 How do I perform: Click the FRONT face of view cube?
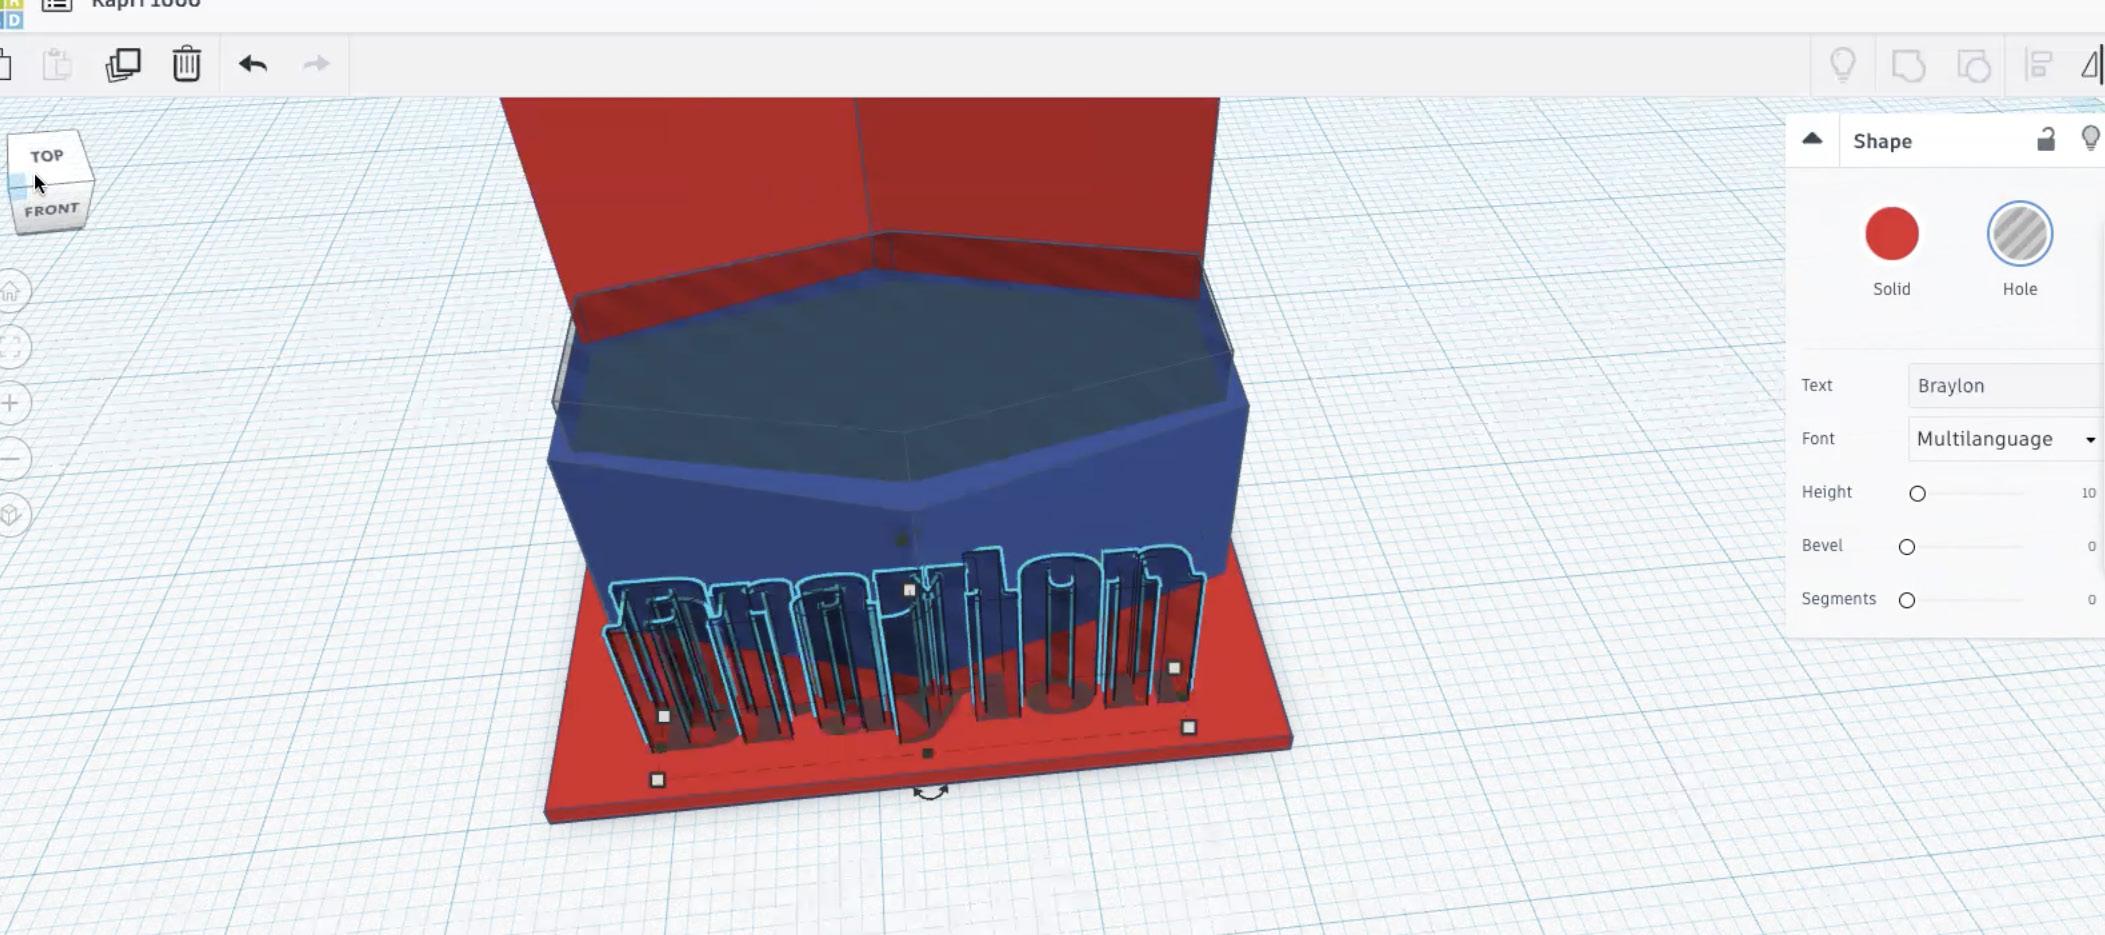tap(52, 210)
